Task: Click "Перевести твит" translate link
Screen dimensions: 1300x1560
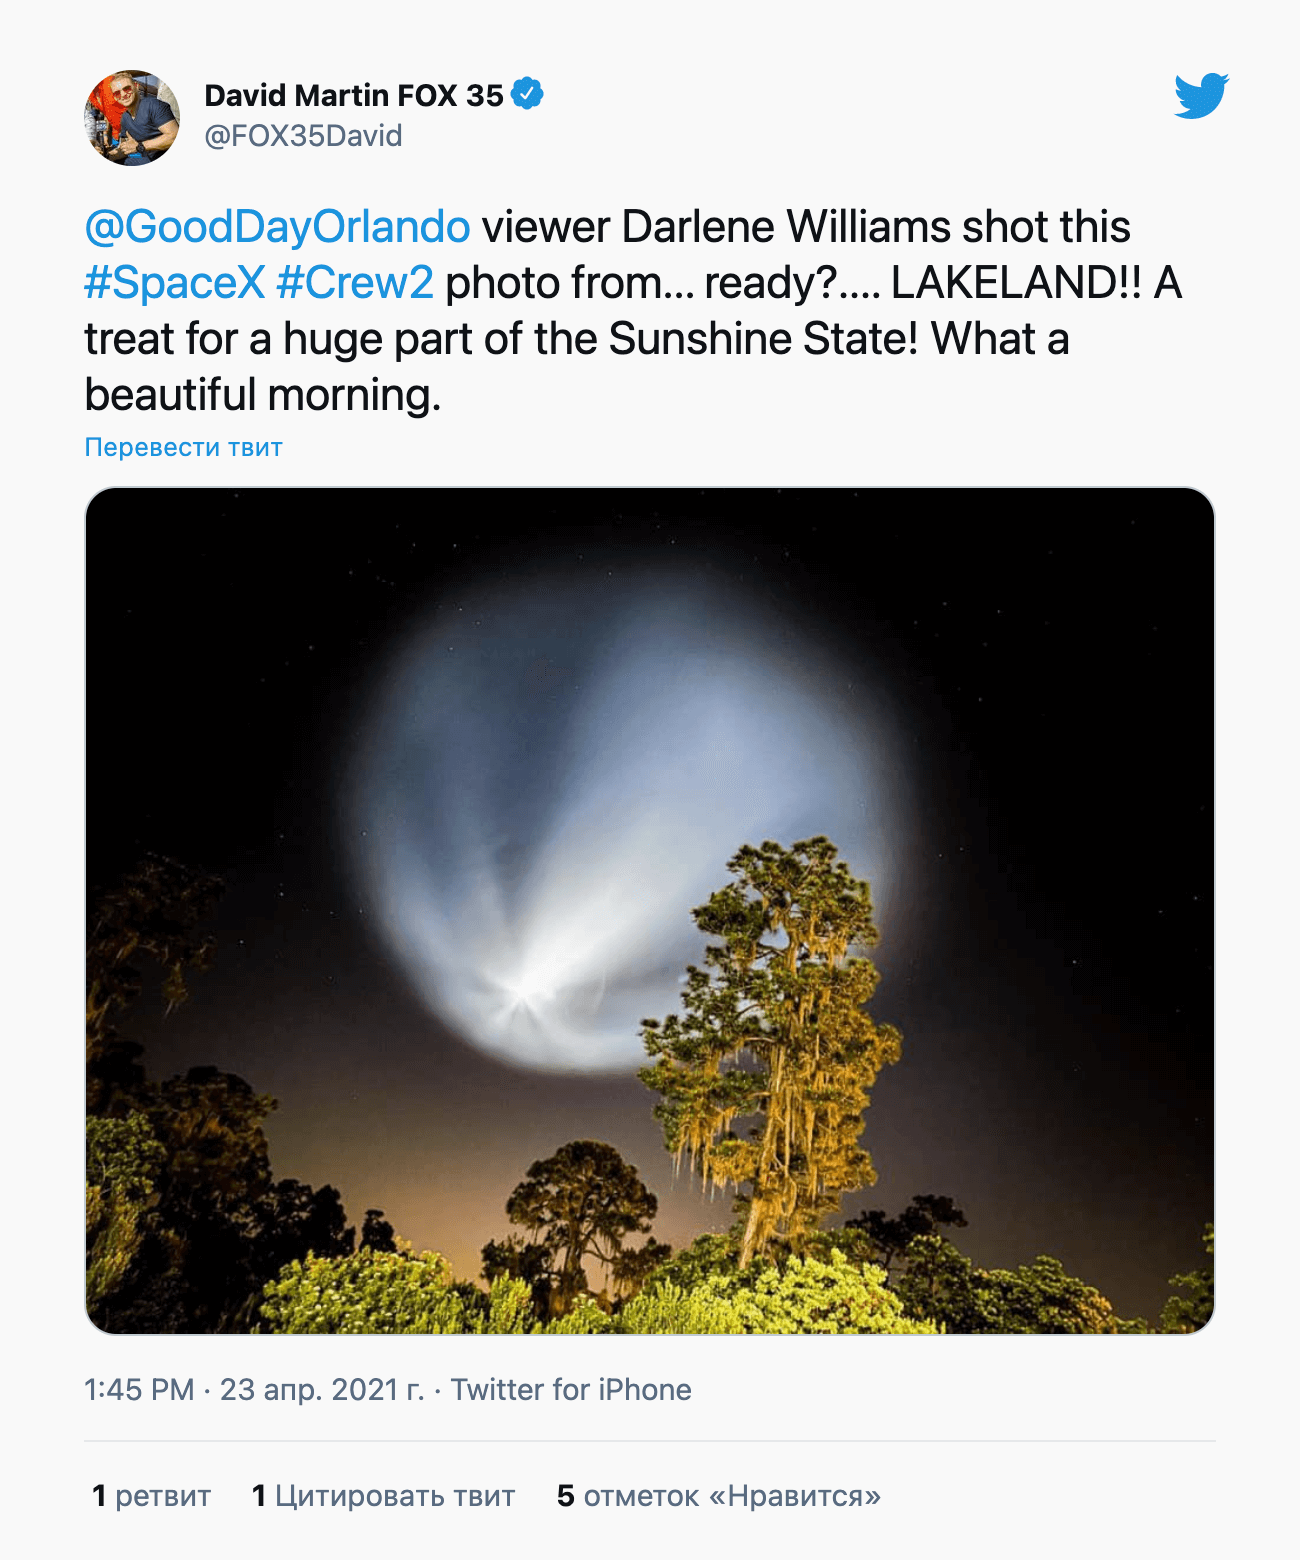Action: [x=183, y=447]
